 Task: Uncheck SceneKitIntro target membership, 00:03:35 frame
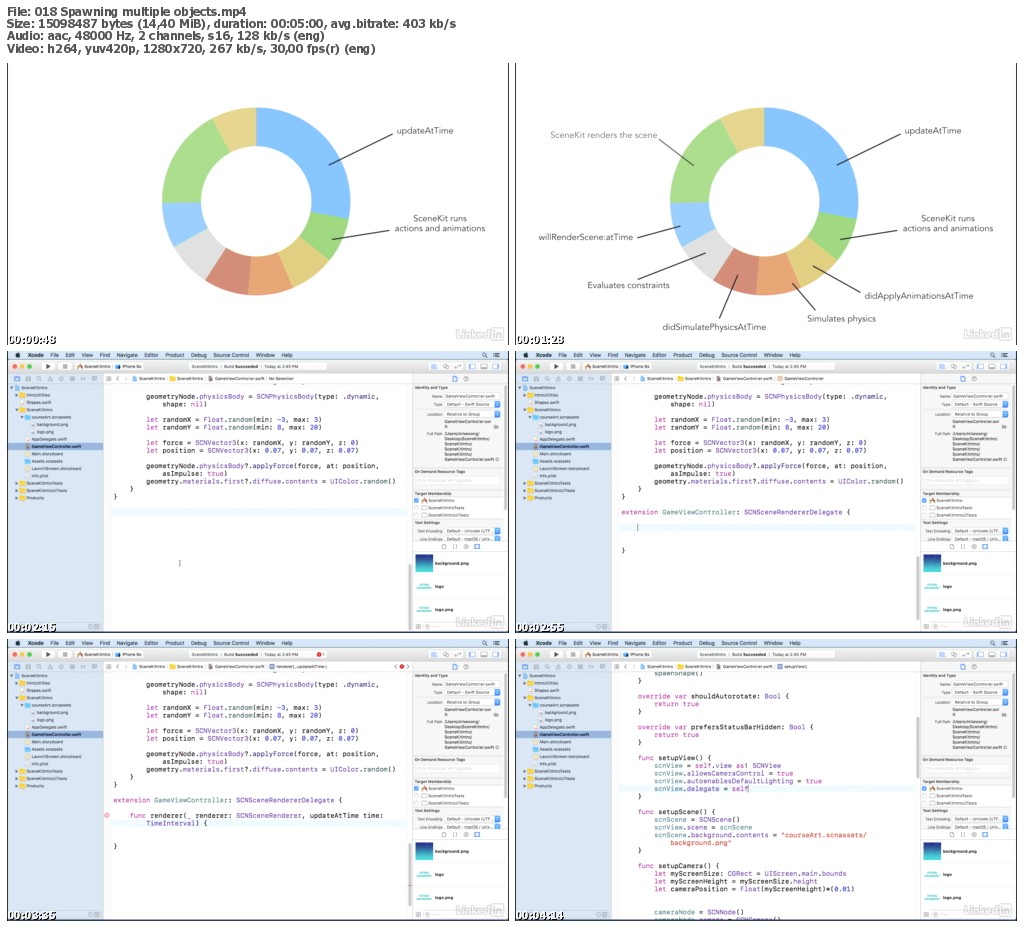[x=416, y=789]
